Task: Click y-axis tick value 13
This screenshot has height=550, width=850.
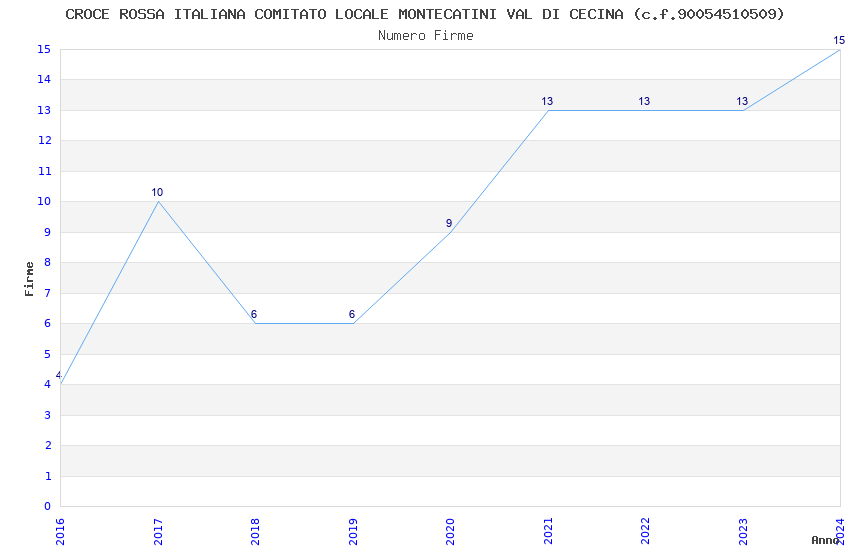Action: pos(44,111)
